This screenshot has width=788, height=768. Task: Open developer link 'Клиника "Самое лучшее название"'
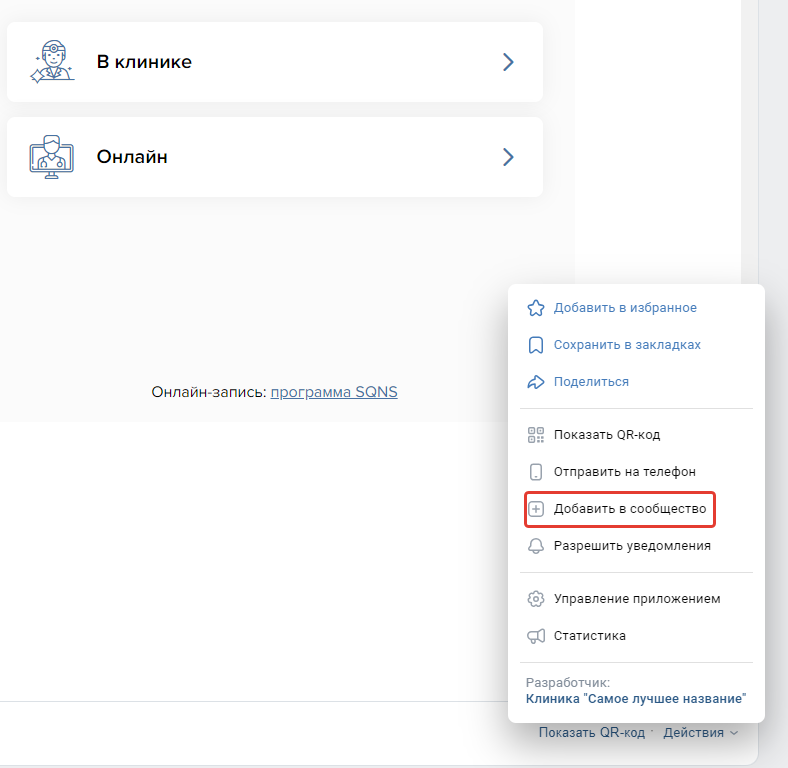point(636,699)
